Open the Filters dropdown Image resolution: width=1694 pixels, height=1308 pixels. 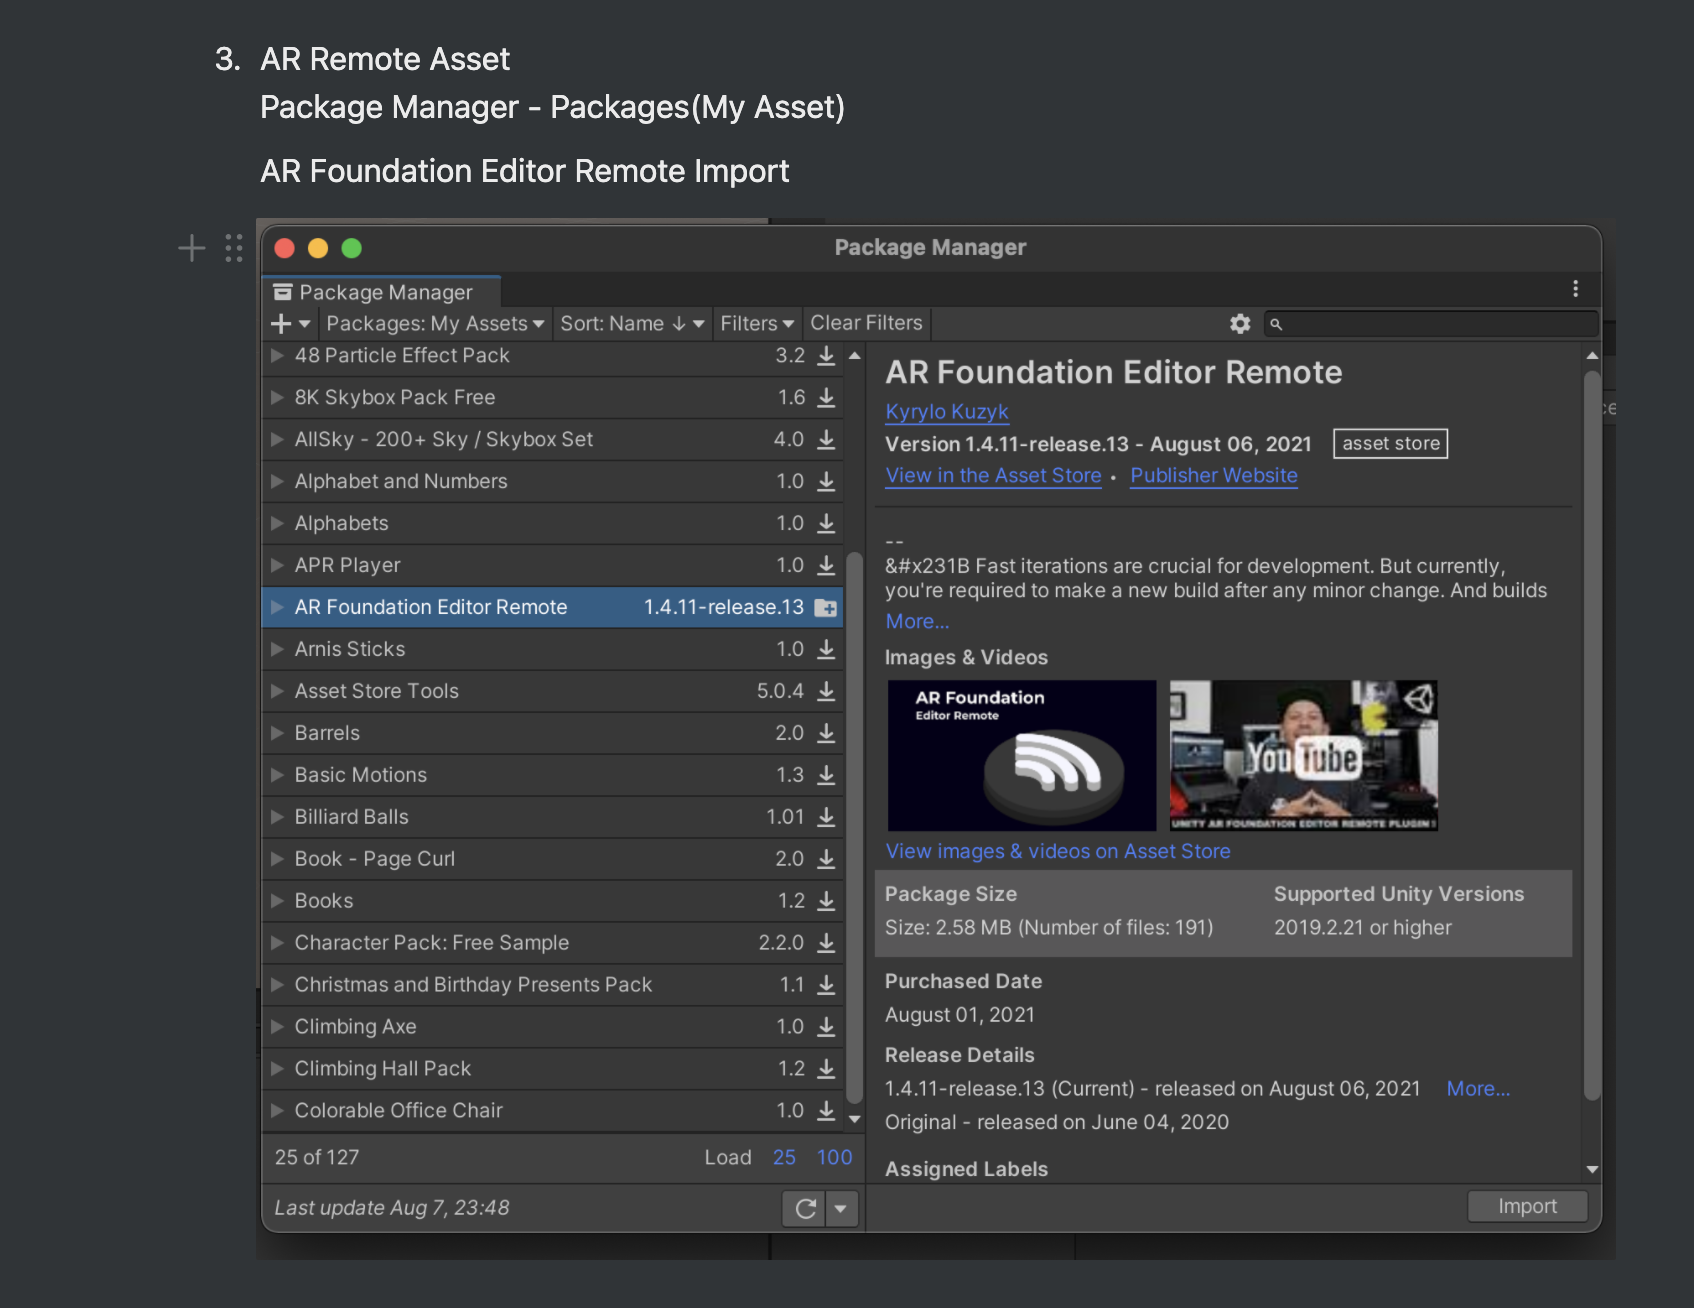pyautogui.click(x=757, y=324)
